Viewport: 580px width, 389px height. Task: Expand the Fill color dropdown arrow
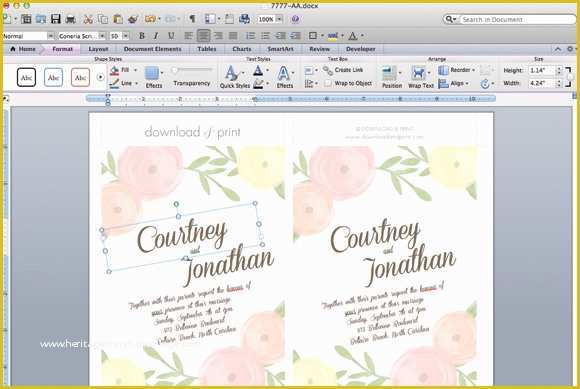135,70
